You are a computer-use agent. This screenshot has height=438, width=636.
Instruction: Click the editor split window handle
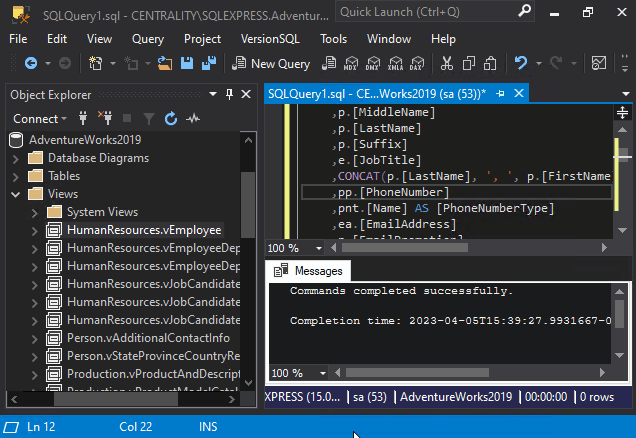click(x=622, y=112)
